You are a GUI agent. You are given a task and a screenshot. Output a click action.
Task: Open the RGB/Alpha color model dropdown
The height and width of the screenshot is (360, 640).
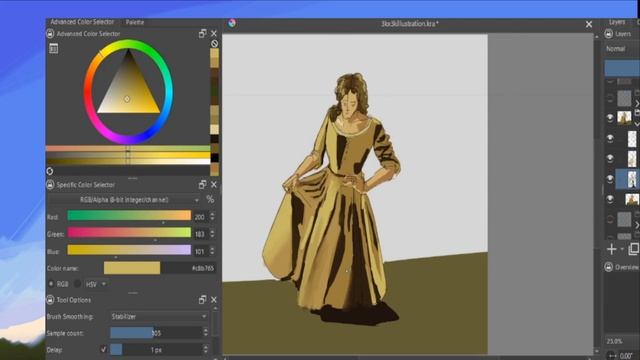(x=124, y=200)
